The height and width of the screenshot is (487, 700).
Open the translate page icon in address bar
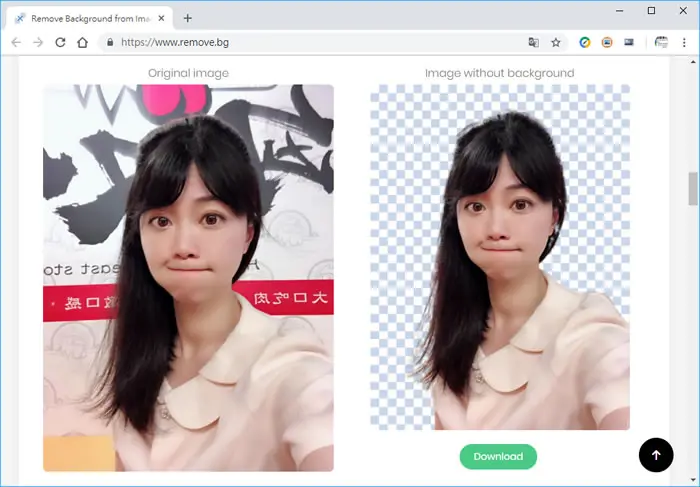(x=533, y=42)
